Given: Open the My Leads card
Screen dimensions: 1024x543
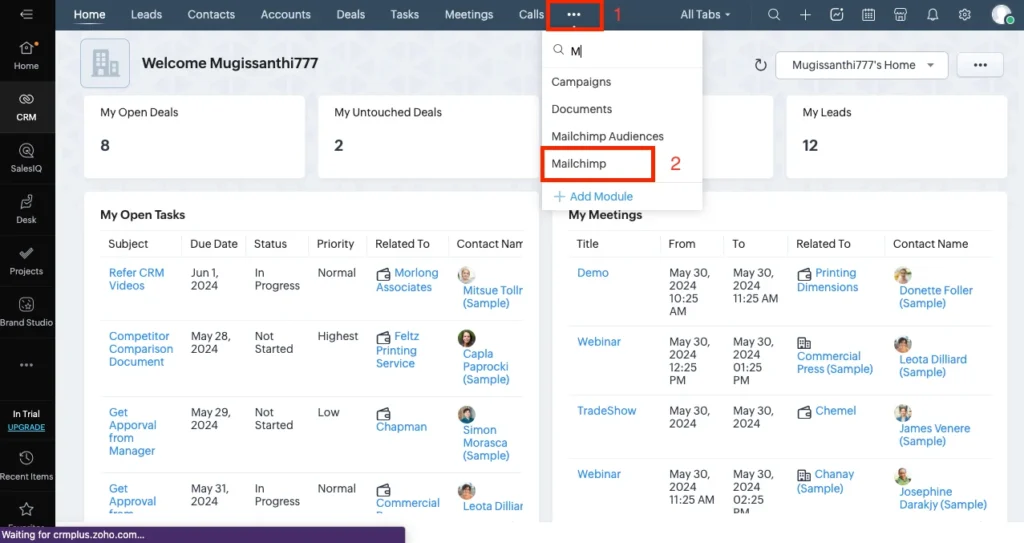Looking at the screenshot, I should [x=896, y=137].
